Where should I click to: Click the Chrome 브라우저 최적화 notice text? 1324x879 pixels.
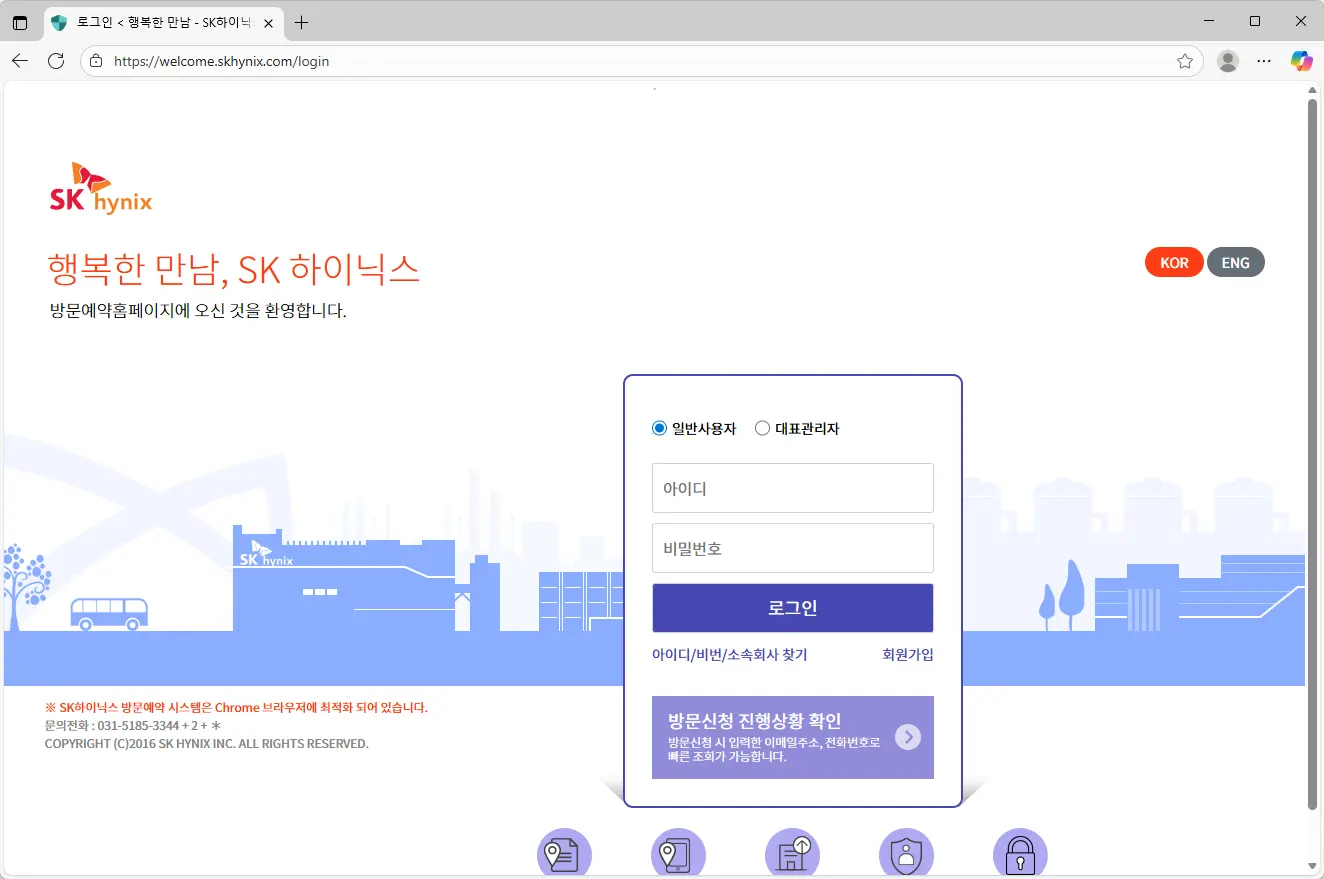click(x=236, y=707)
